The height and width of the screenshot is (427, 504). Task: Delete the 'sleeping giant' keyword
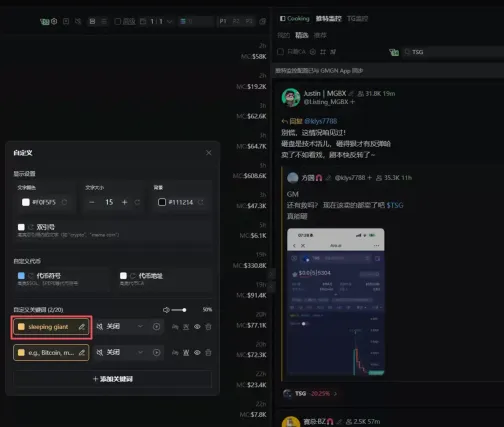[x=208, y=327]
